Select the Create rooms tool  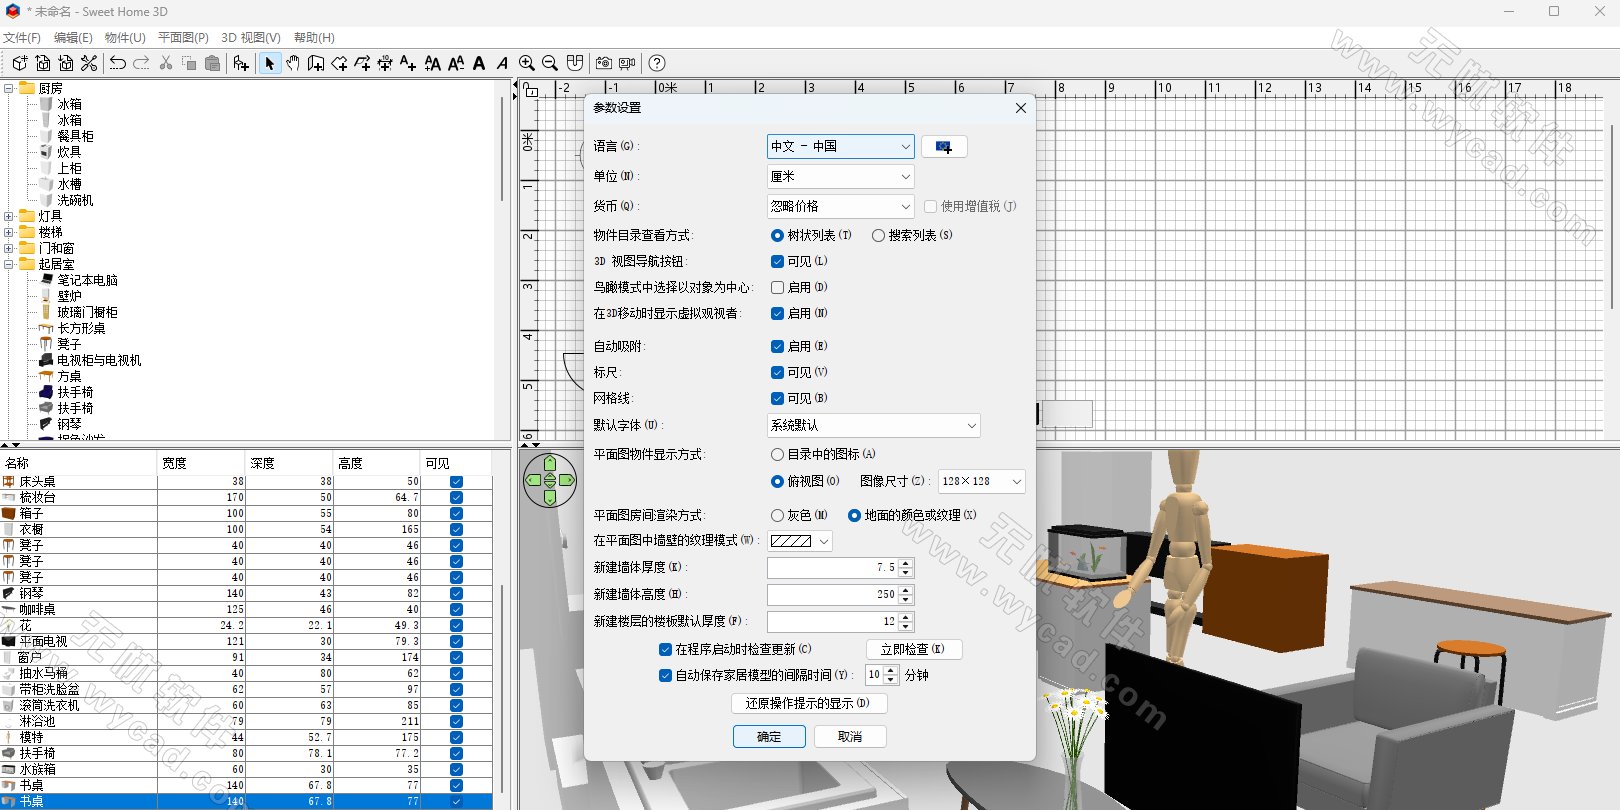(339, 63)
